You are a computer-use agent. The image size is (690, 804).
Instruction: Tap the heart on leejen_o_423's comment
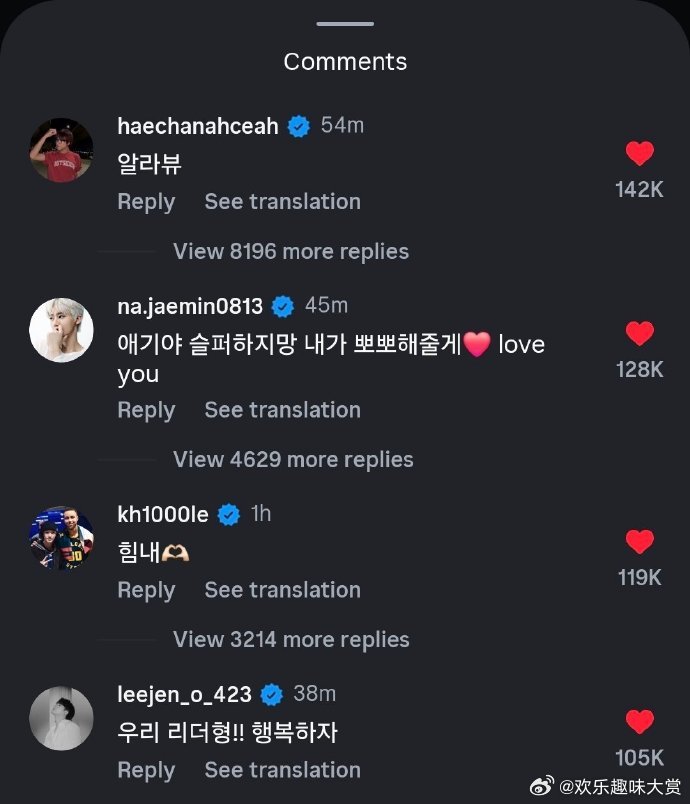[x=640, y=721]
